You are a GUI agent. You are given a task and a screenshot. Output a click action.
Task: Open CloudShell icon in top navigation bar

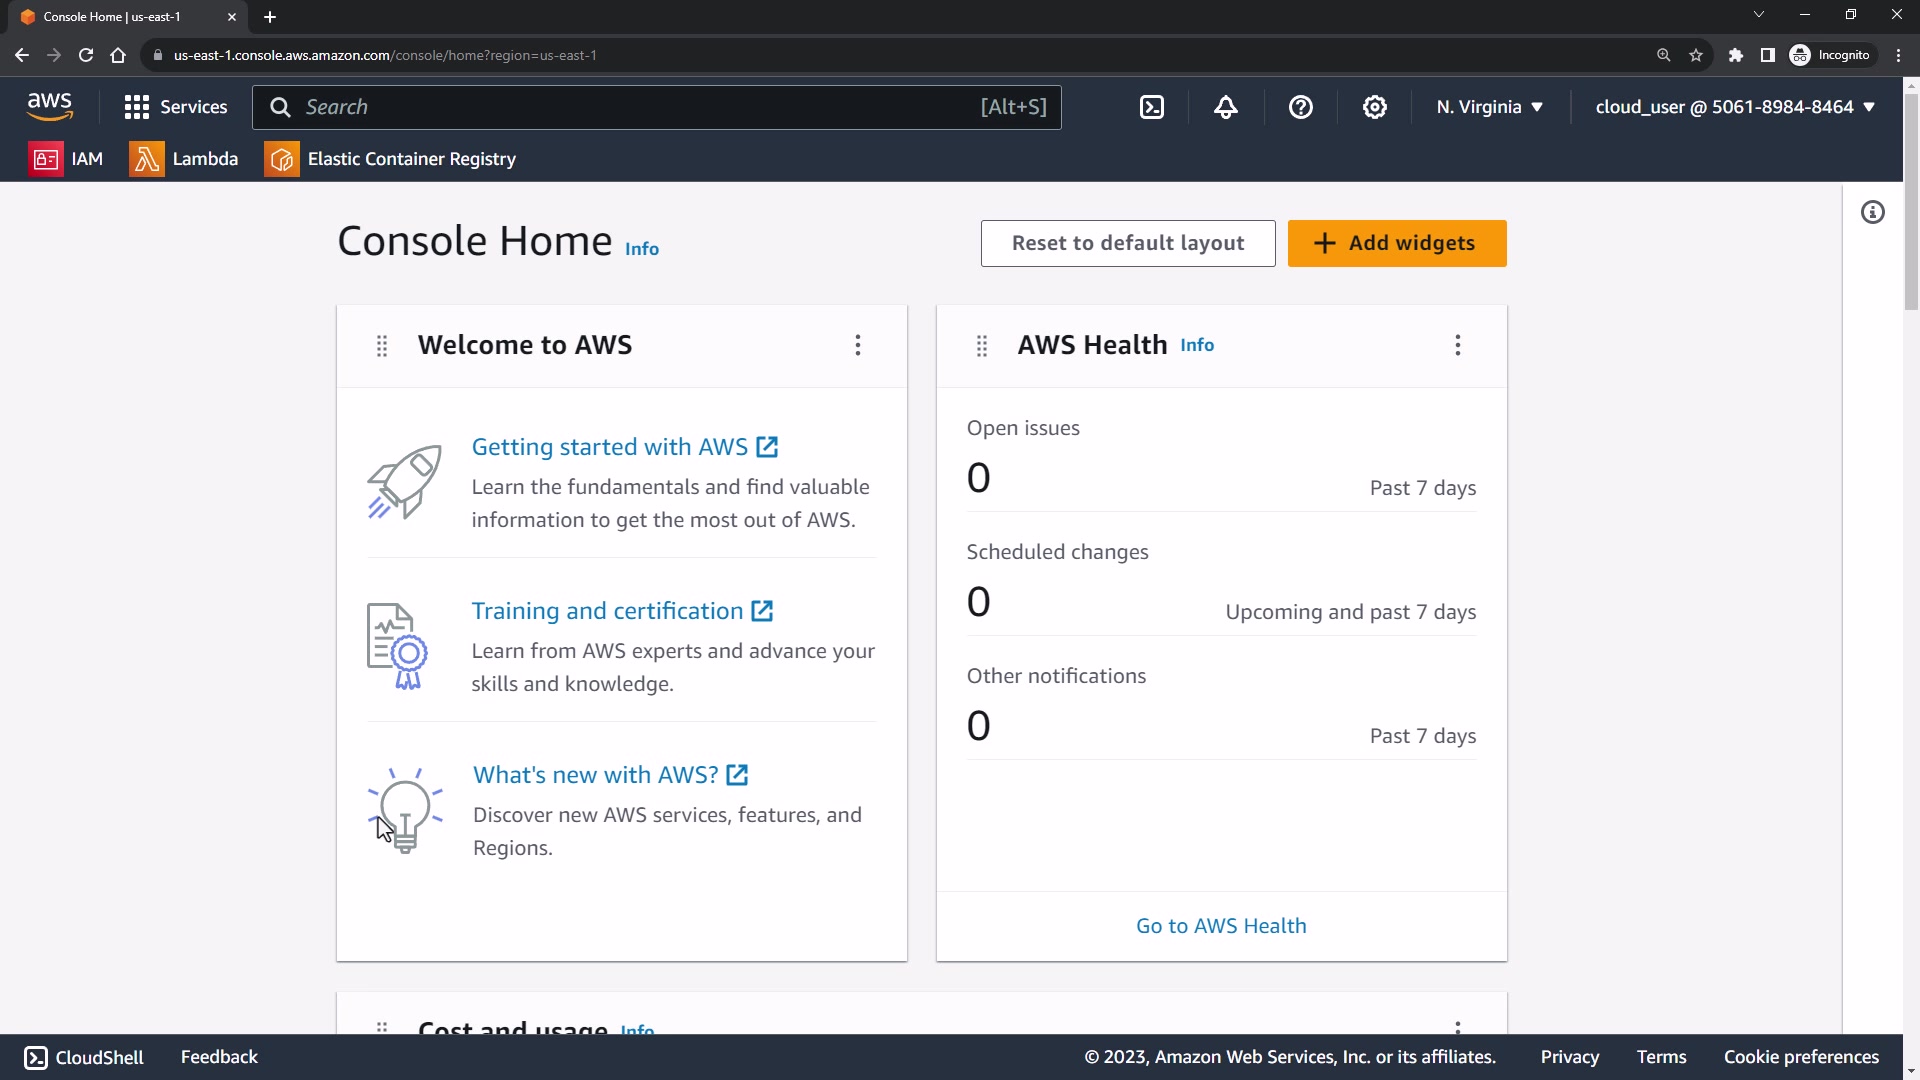point(1152,107)
